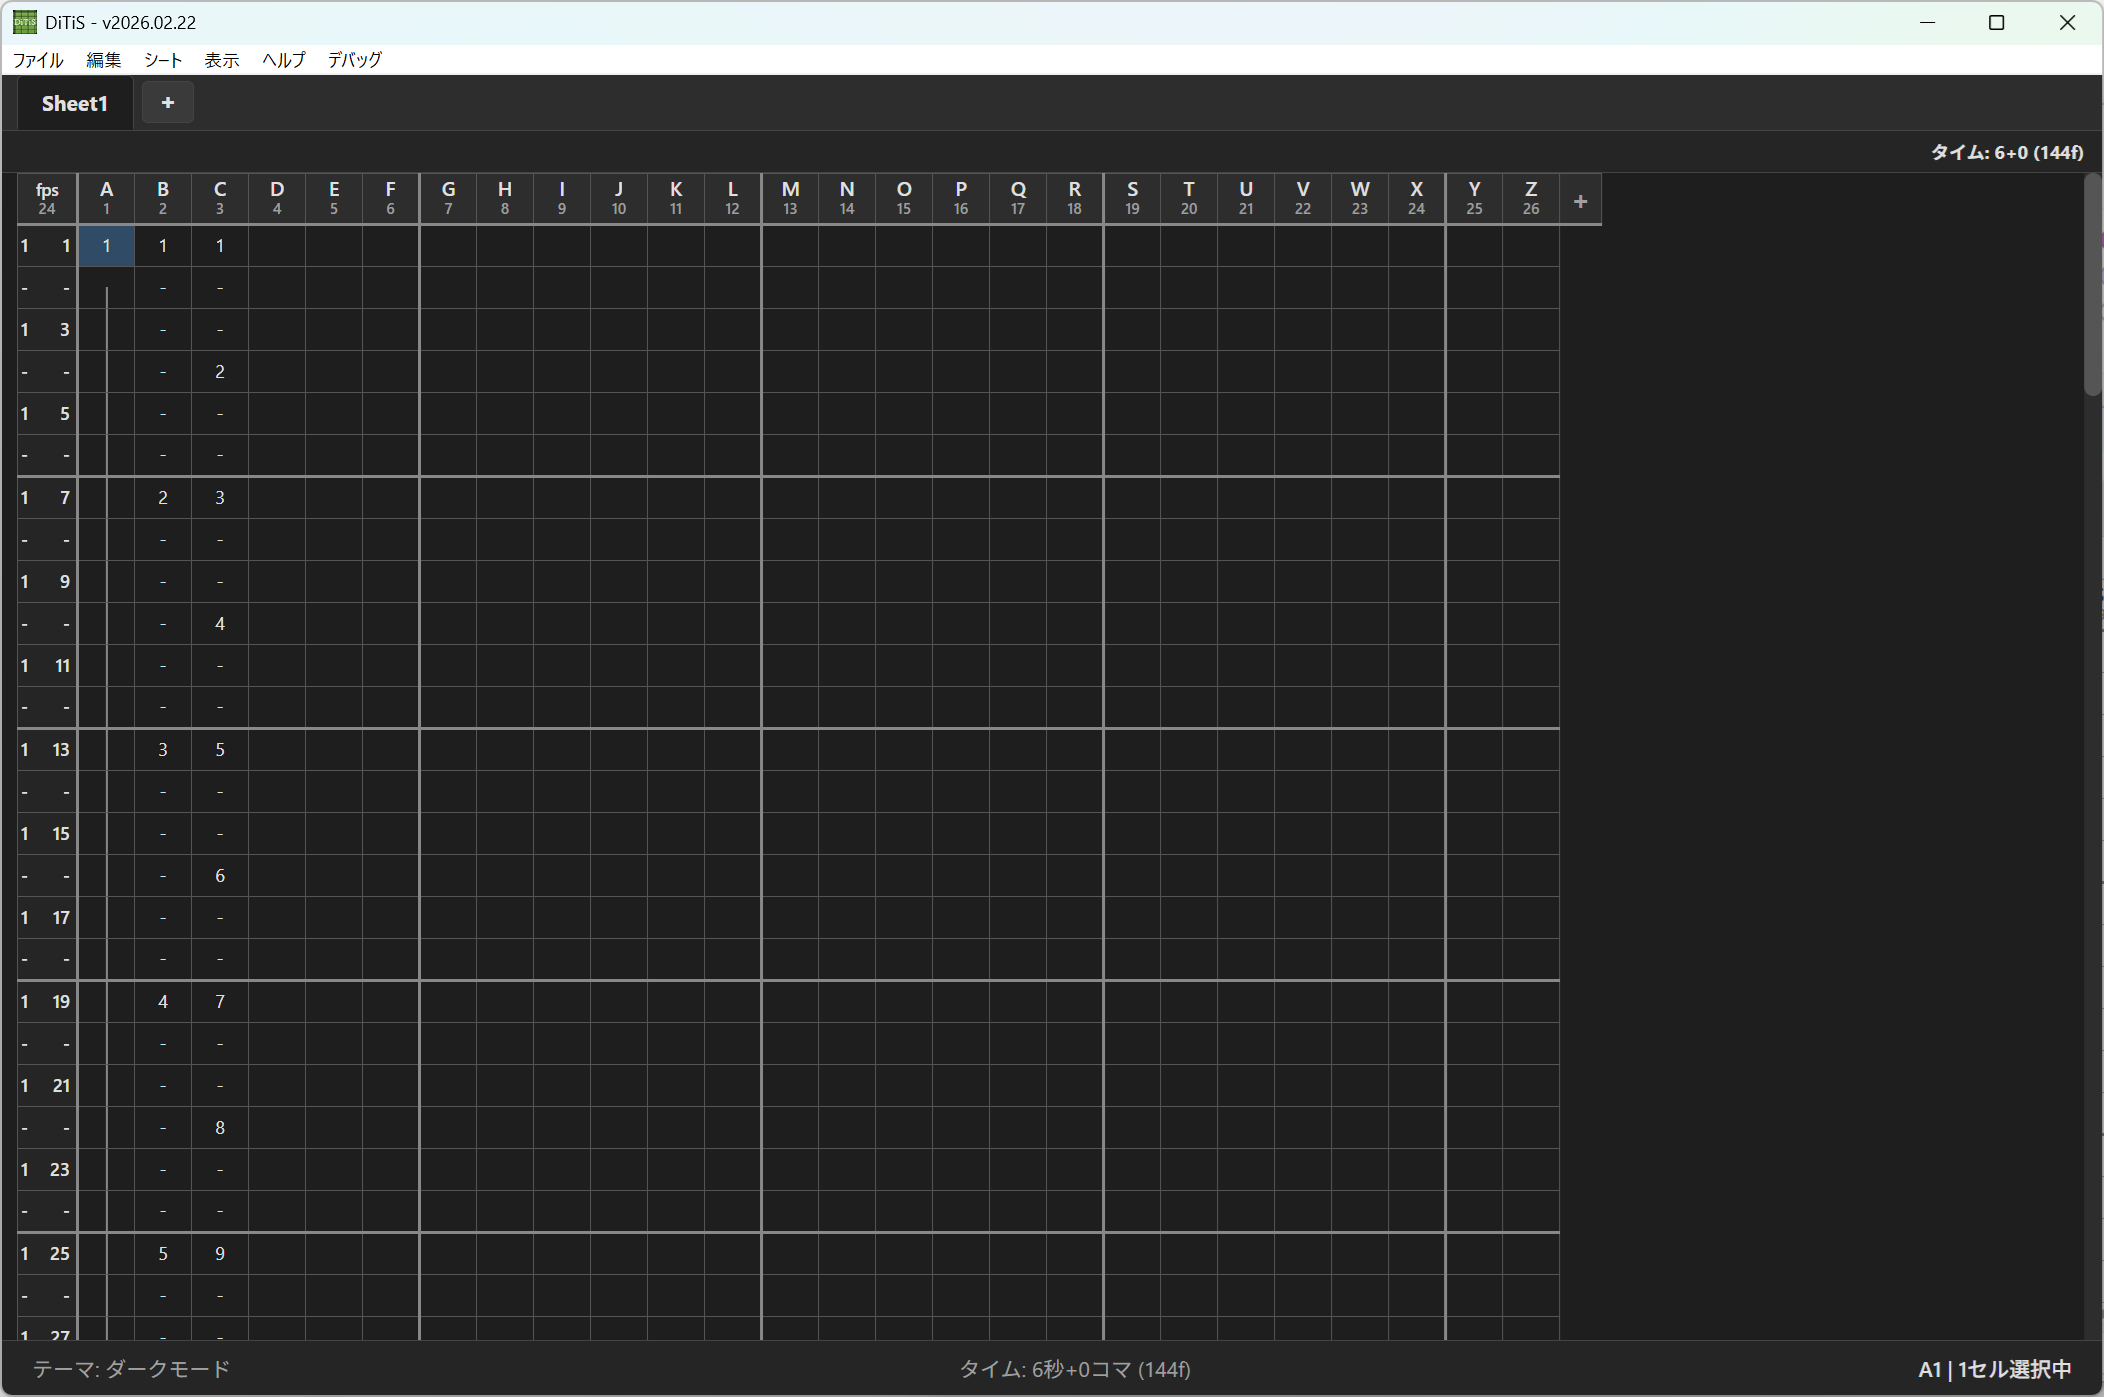Image resolution: width=2104 pixels, height=1397 pixels.
Task: Click the タイム 6+0 (144f) label at top right
Action: 2006,152
